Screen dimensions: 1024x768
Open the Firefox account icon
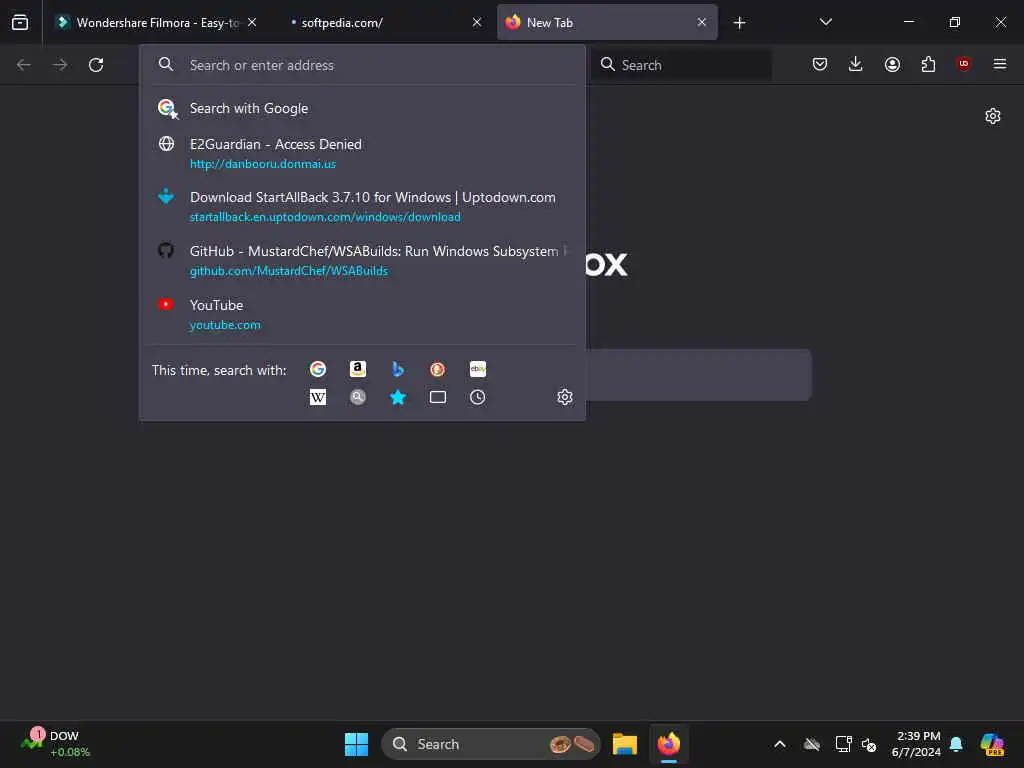pos(892,64)
